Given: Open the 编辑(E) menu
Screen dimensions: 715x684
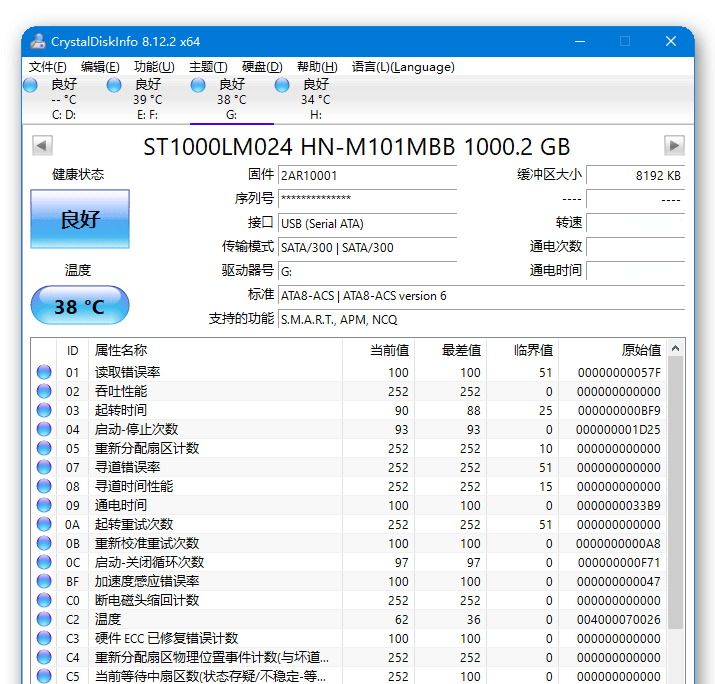Looking at the screenshot, I should pyautogui.click(x=100, y=67).
